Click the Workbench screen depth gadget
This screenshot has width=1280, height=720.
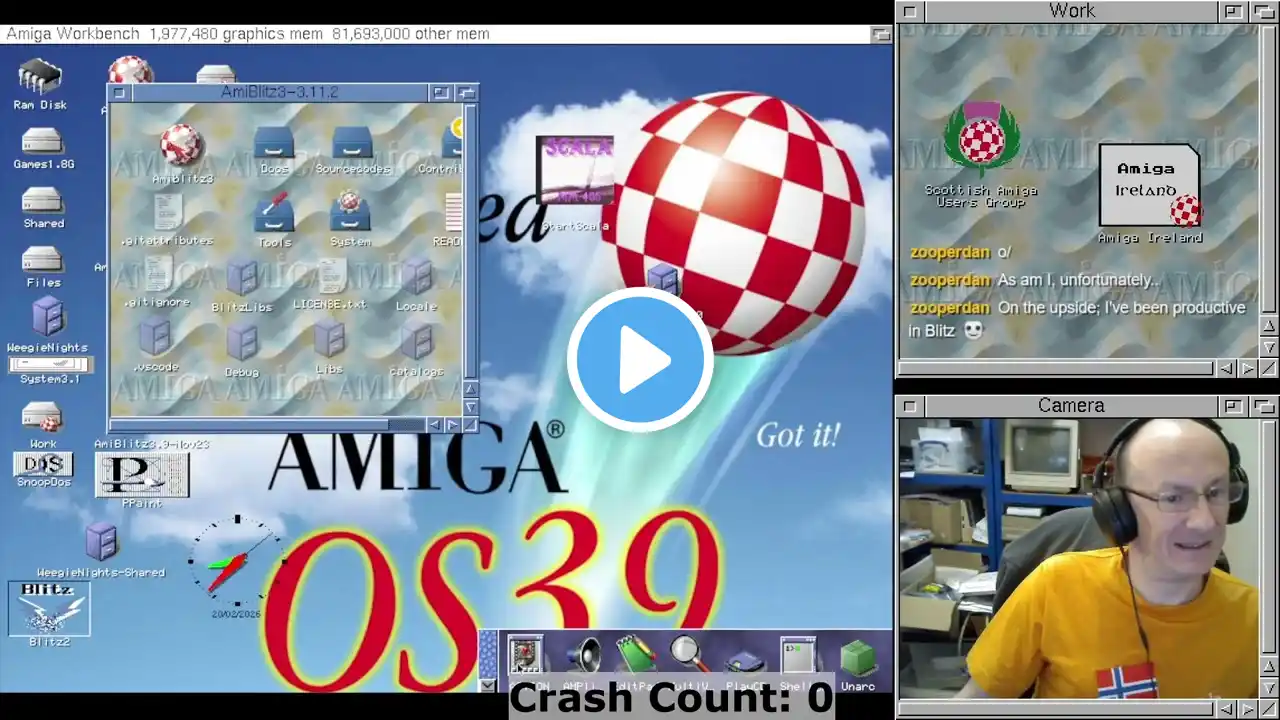click(881, 34)
